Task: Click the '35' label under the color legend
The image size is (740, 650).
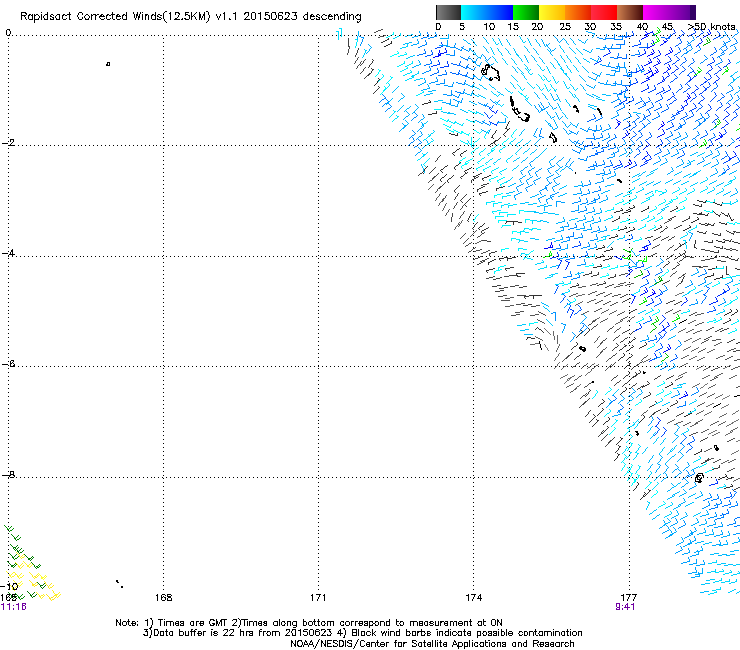Action: coord(616,27)
